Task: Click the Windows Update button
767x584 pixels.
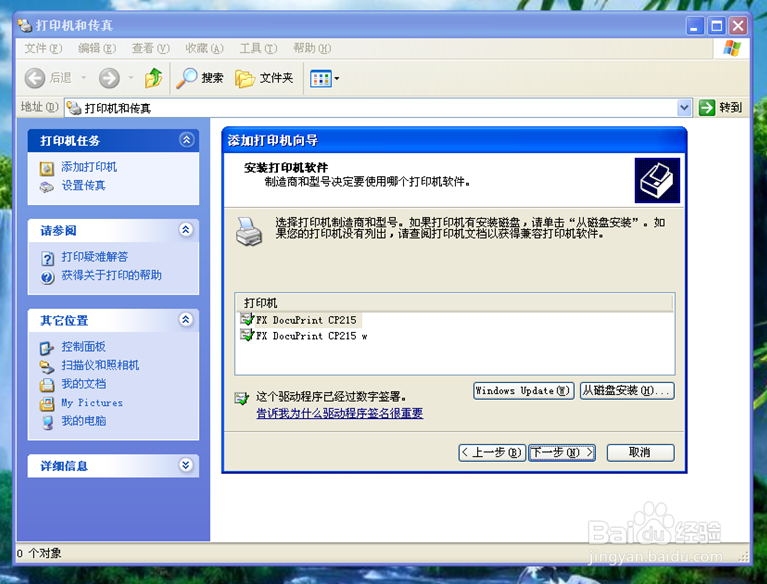Action: pos(523,391)
